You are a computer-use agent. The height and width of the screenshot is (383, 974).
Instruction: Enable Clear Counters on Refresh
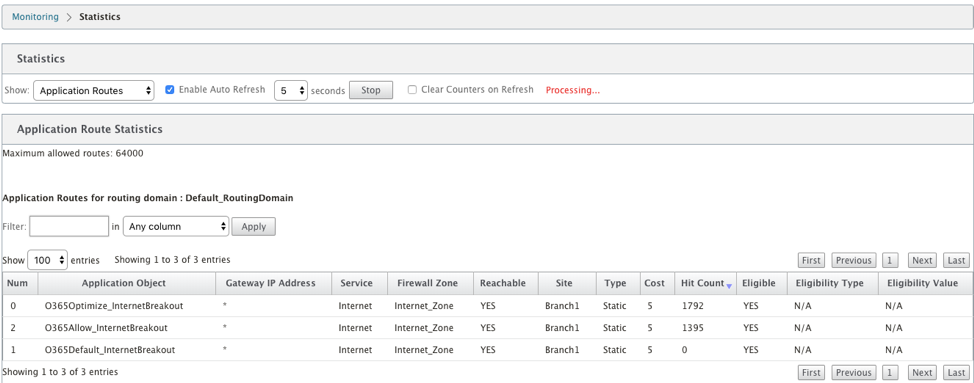(x=412, y=89)
